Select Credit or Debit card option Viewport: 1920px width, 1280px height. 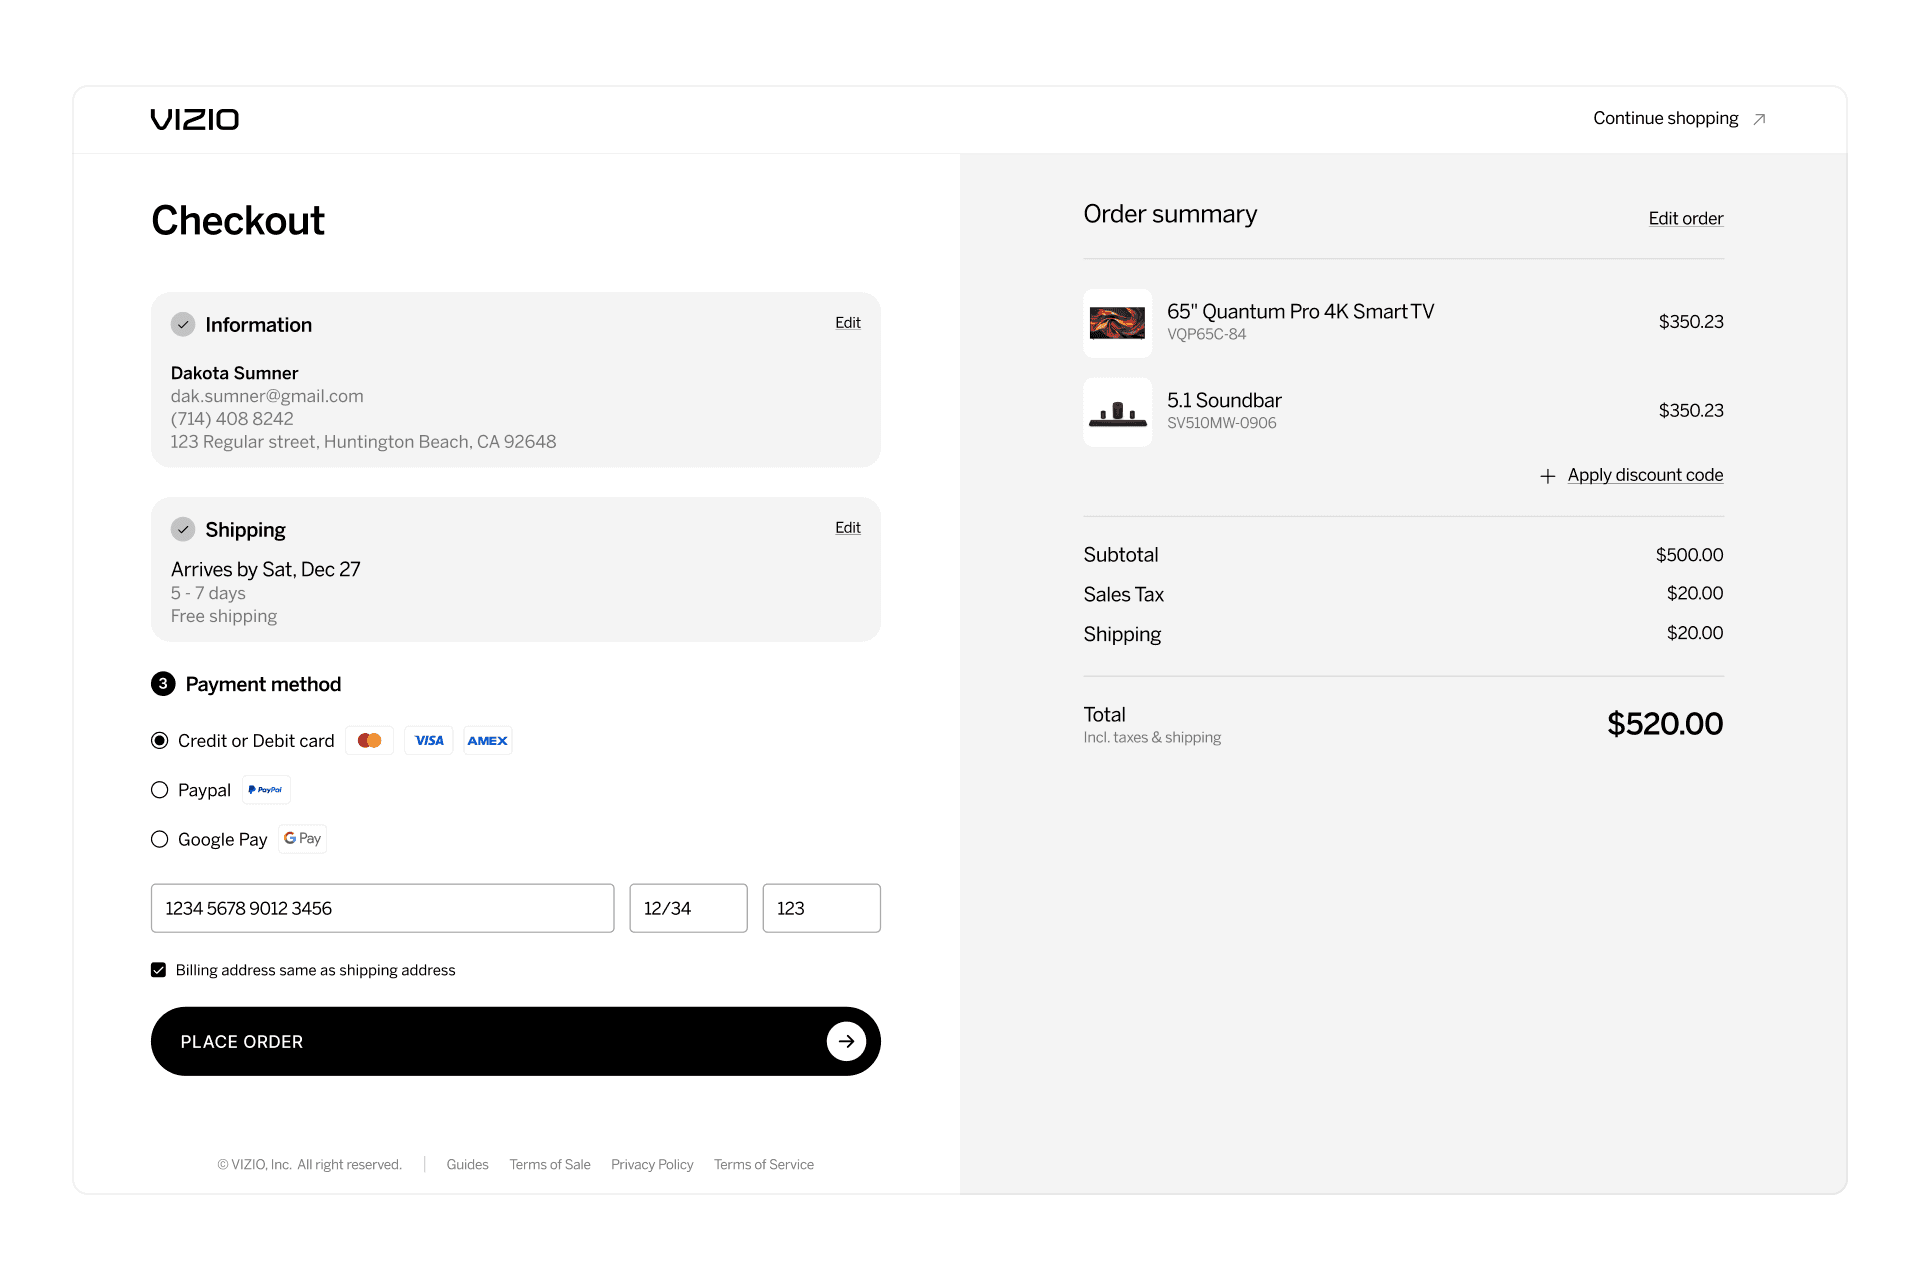pyautogui.click(x=159, y=741)
